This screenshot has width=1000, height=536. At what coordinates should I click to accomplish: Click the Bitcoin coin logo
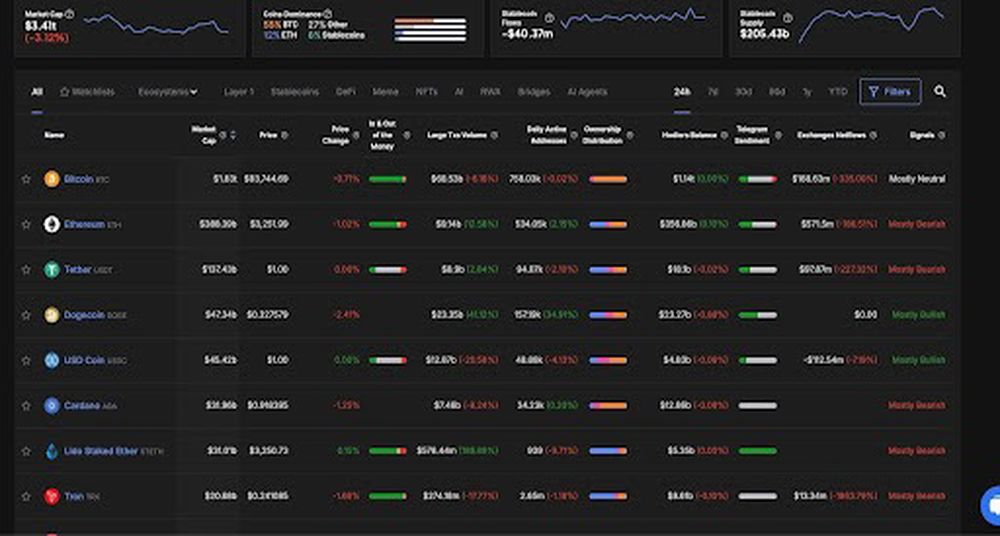tap(52, 179)
